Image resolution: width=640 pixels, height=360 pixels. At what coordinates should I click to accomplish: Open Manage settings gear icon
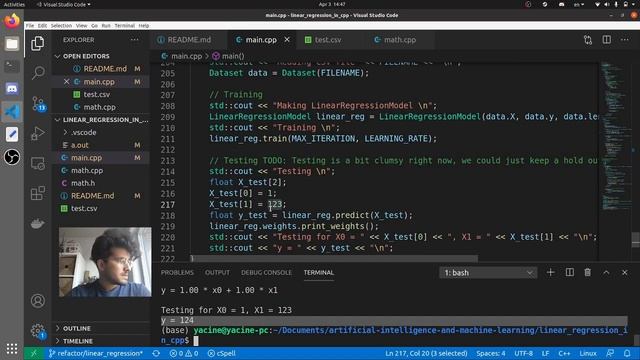[x=38, y=330]
